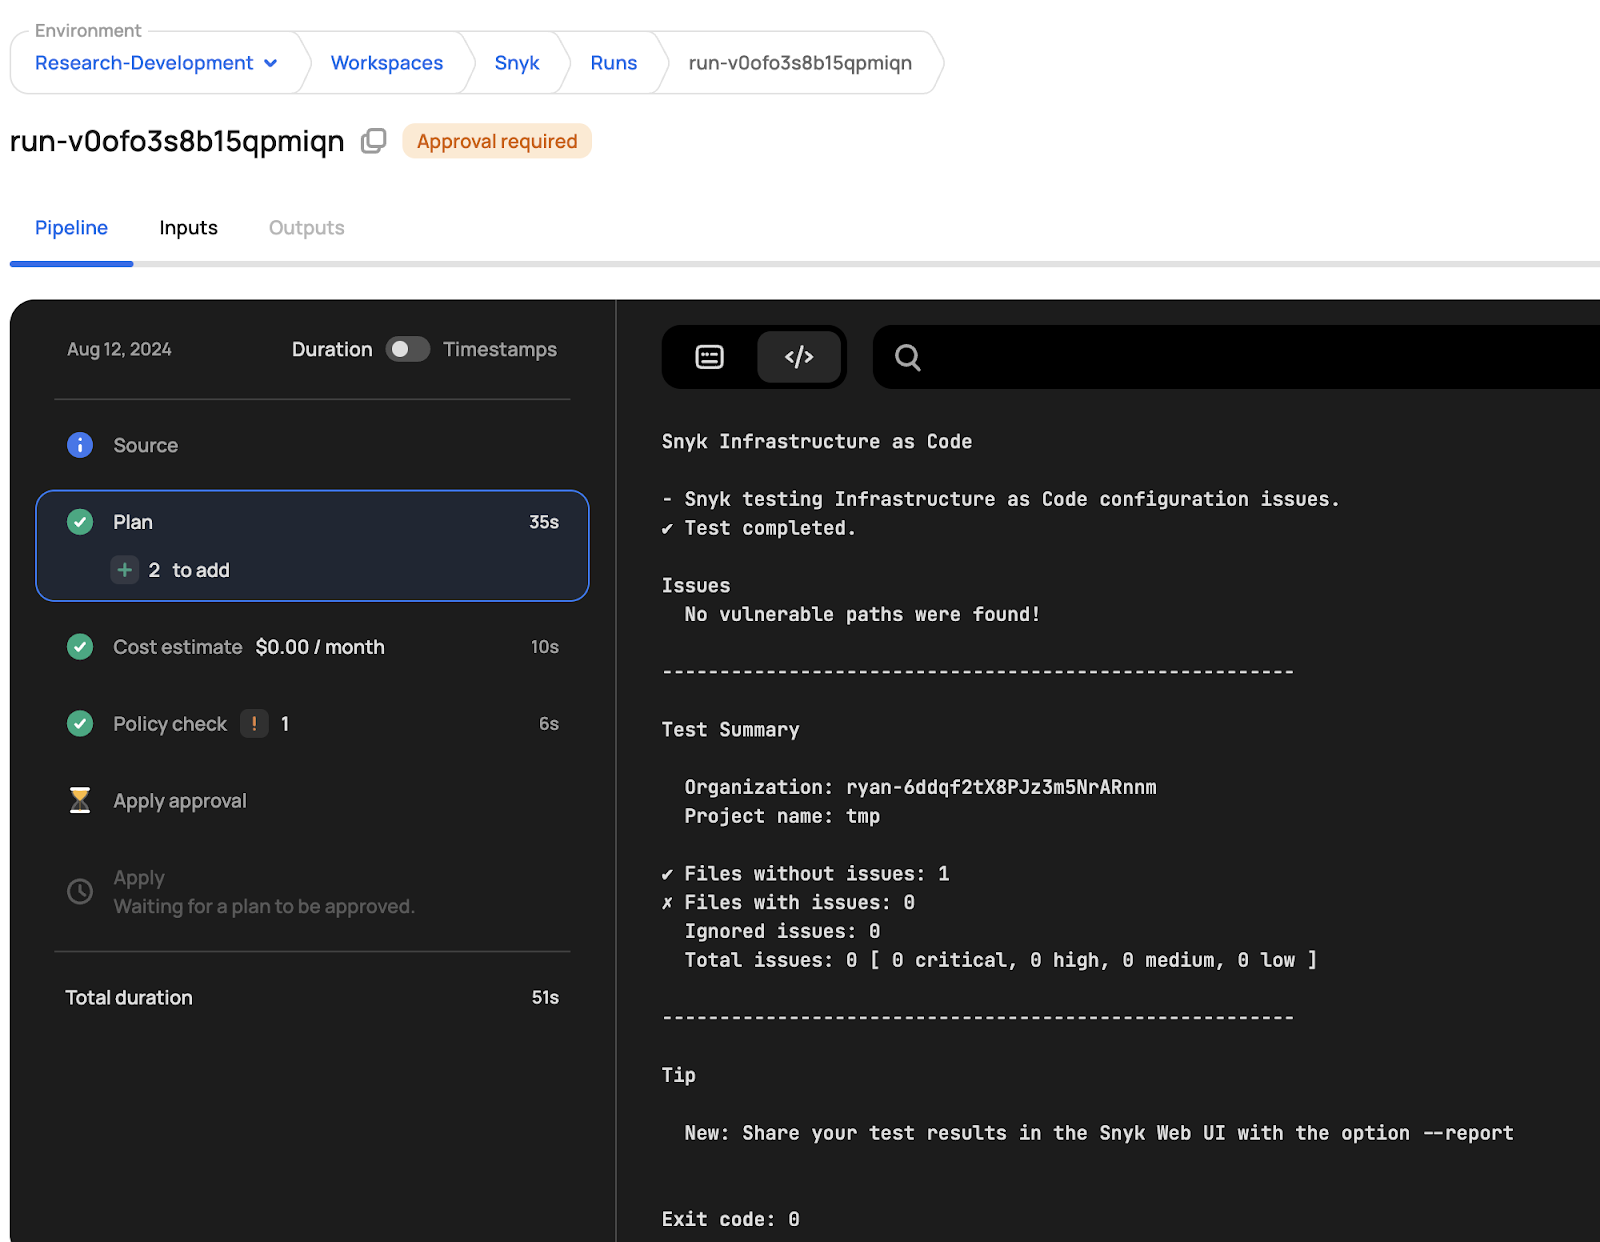The width and height of the screenshot is (1600, 1242).
Task: Click 'Test Summary' heading in log
Action: pyautogui.click(x=730, y=730)
